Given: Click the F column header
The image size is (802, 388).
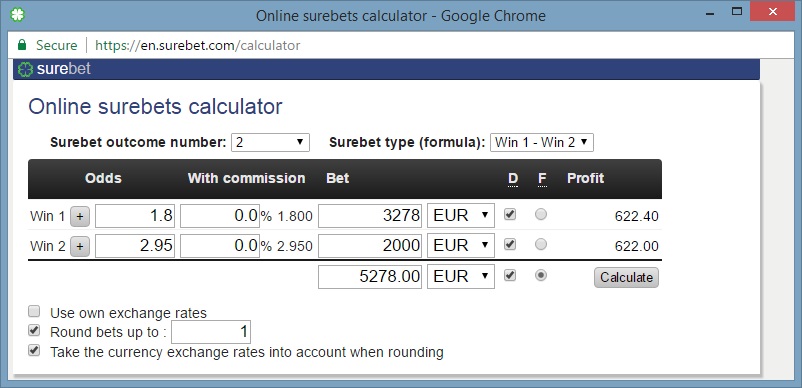Looking at the screenshot, I should [542, 178].
